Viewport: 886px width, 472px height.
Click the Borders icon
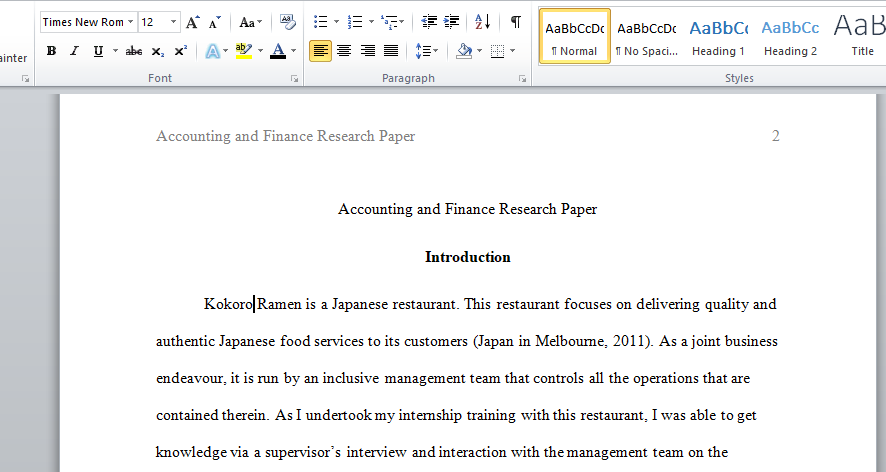(497, 51)
